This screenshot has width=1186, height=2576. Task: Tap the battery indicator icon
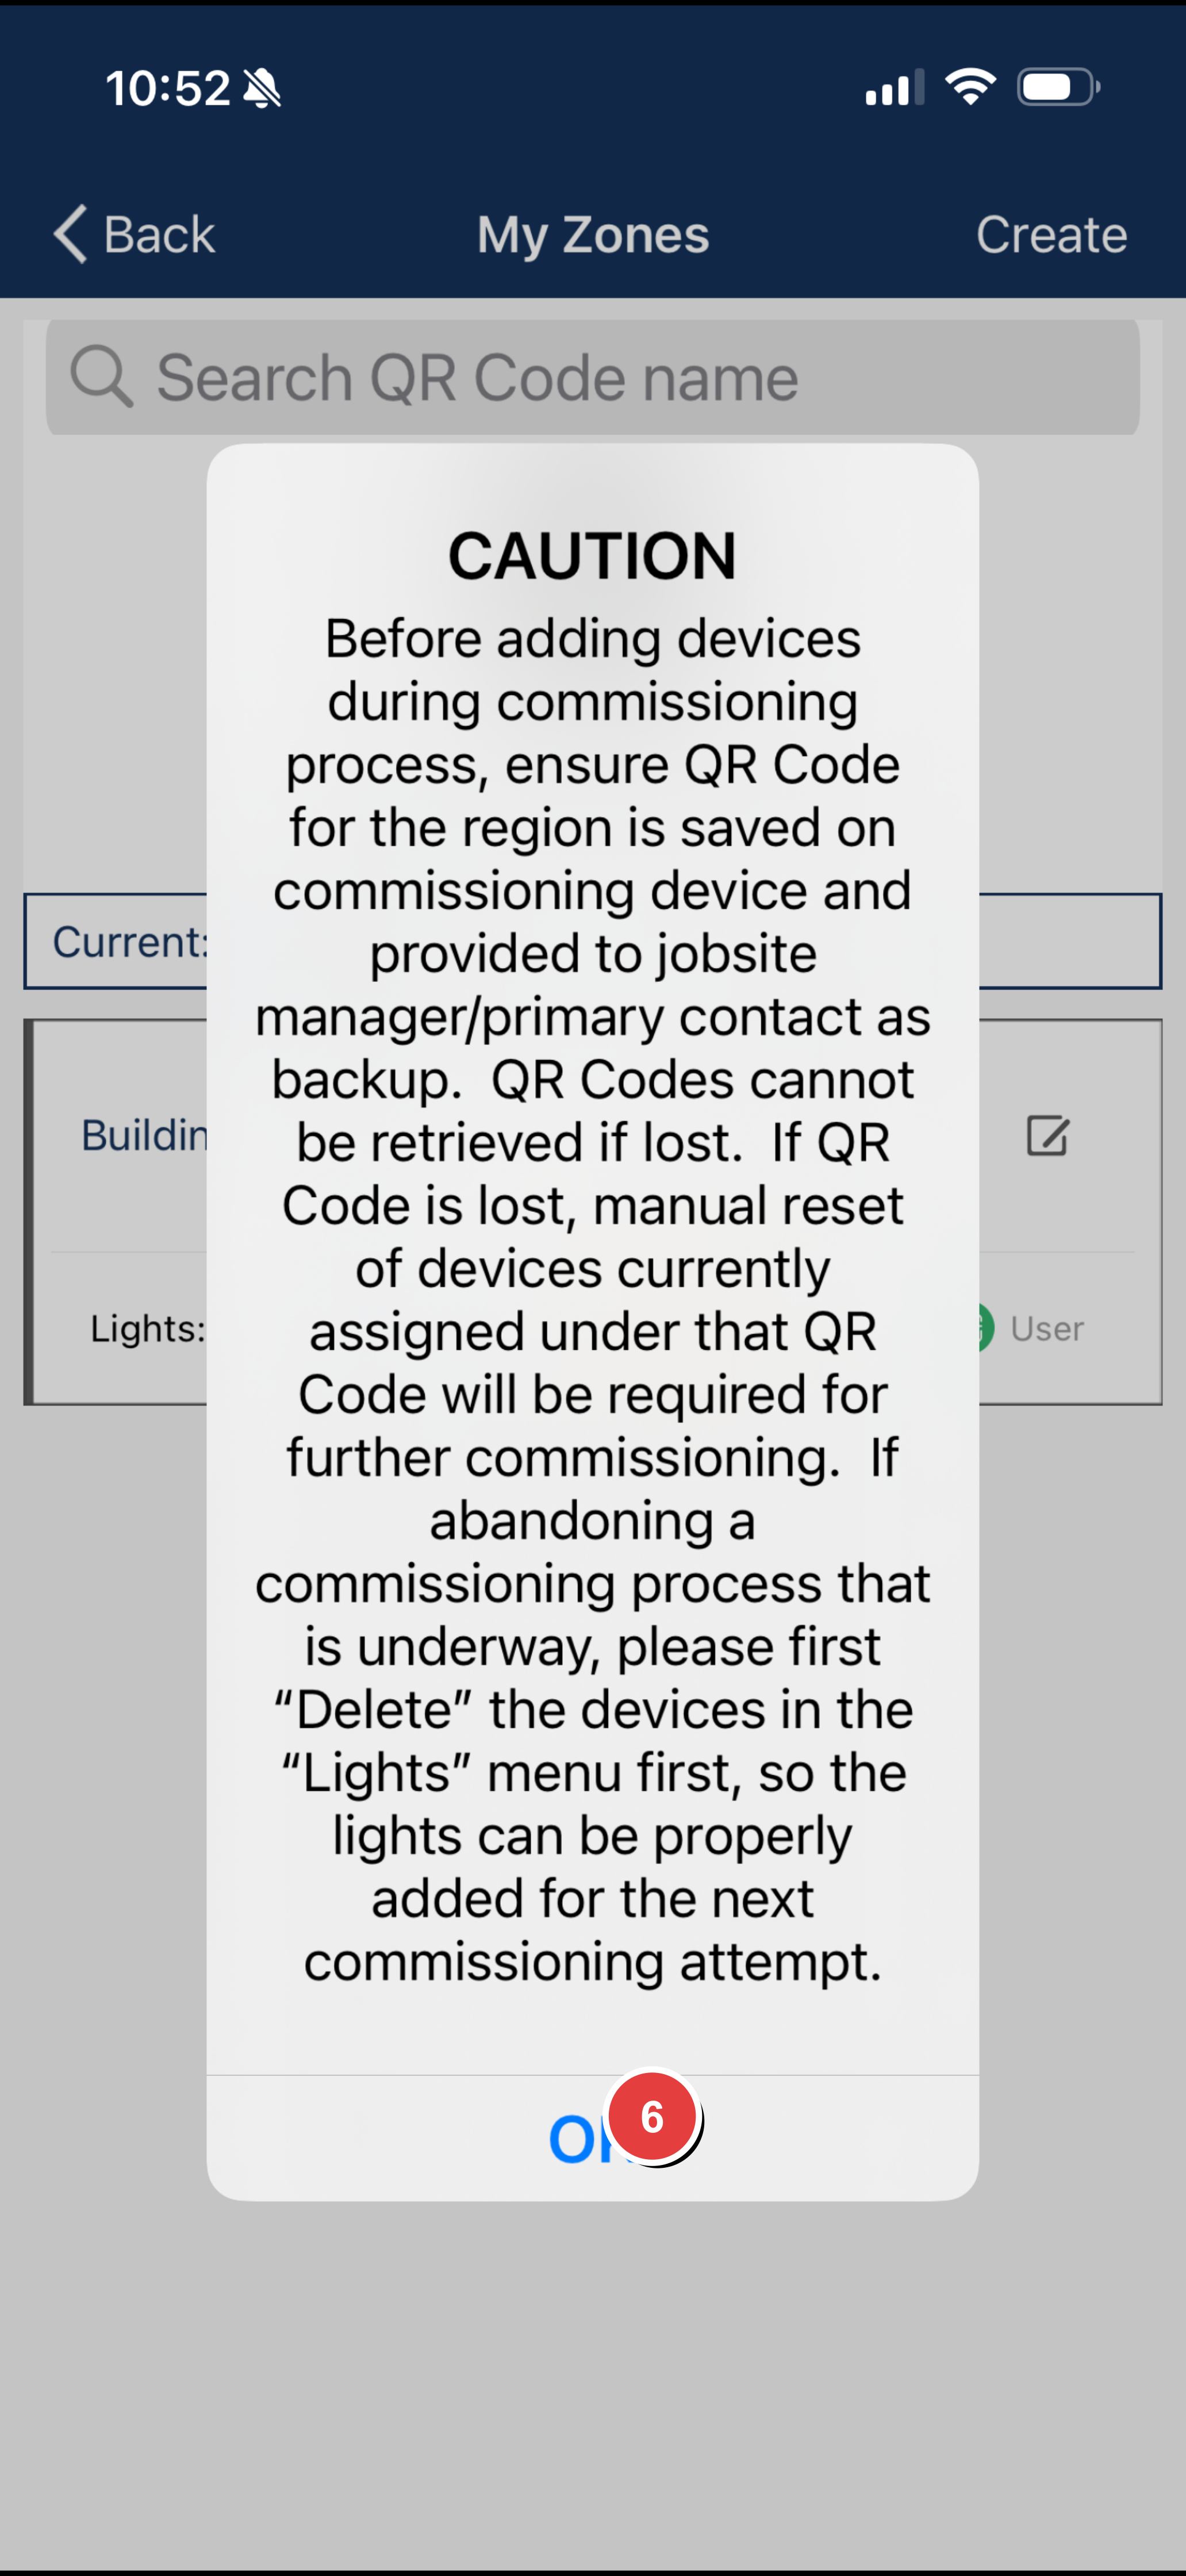click(1058, 87)
